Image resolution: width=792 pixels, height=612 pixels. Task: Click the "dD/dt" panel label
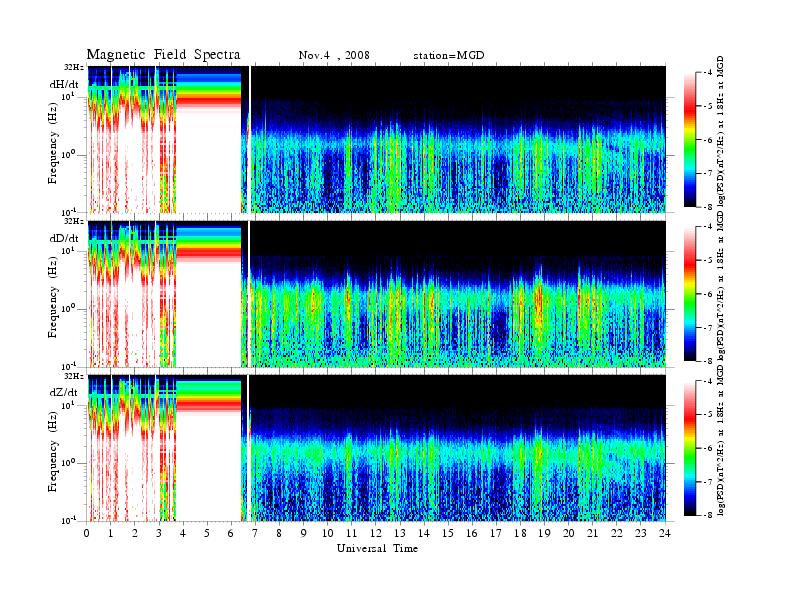64,238
